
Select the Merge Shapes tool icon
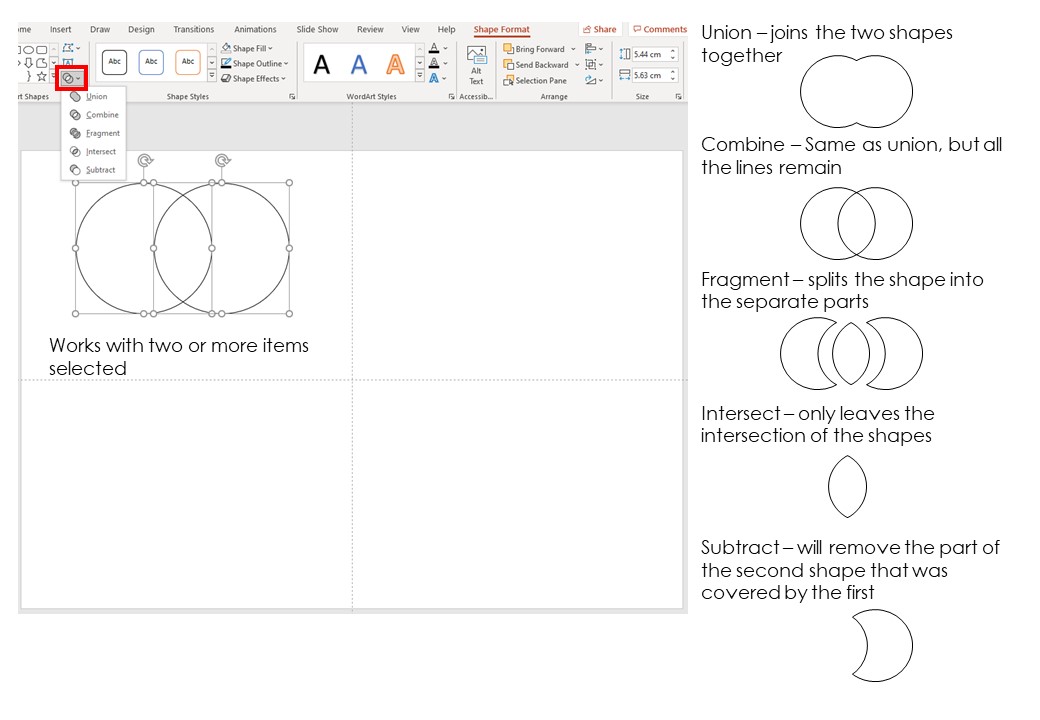[67, 77]
